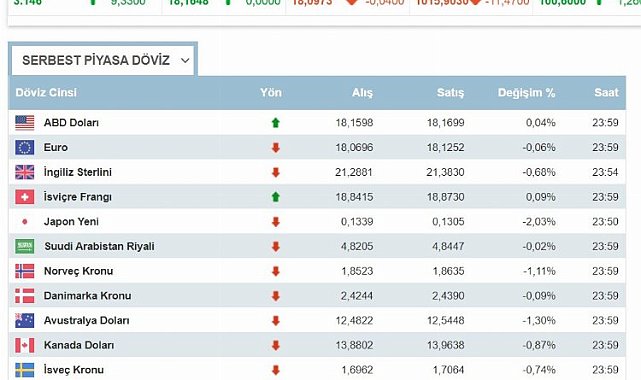The height and width of the screenshot is (380, 641).
Task: Select Euro sell price 18,1252
Action: pos(445,148)
